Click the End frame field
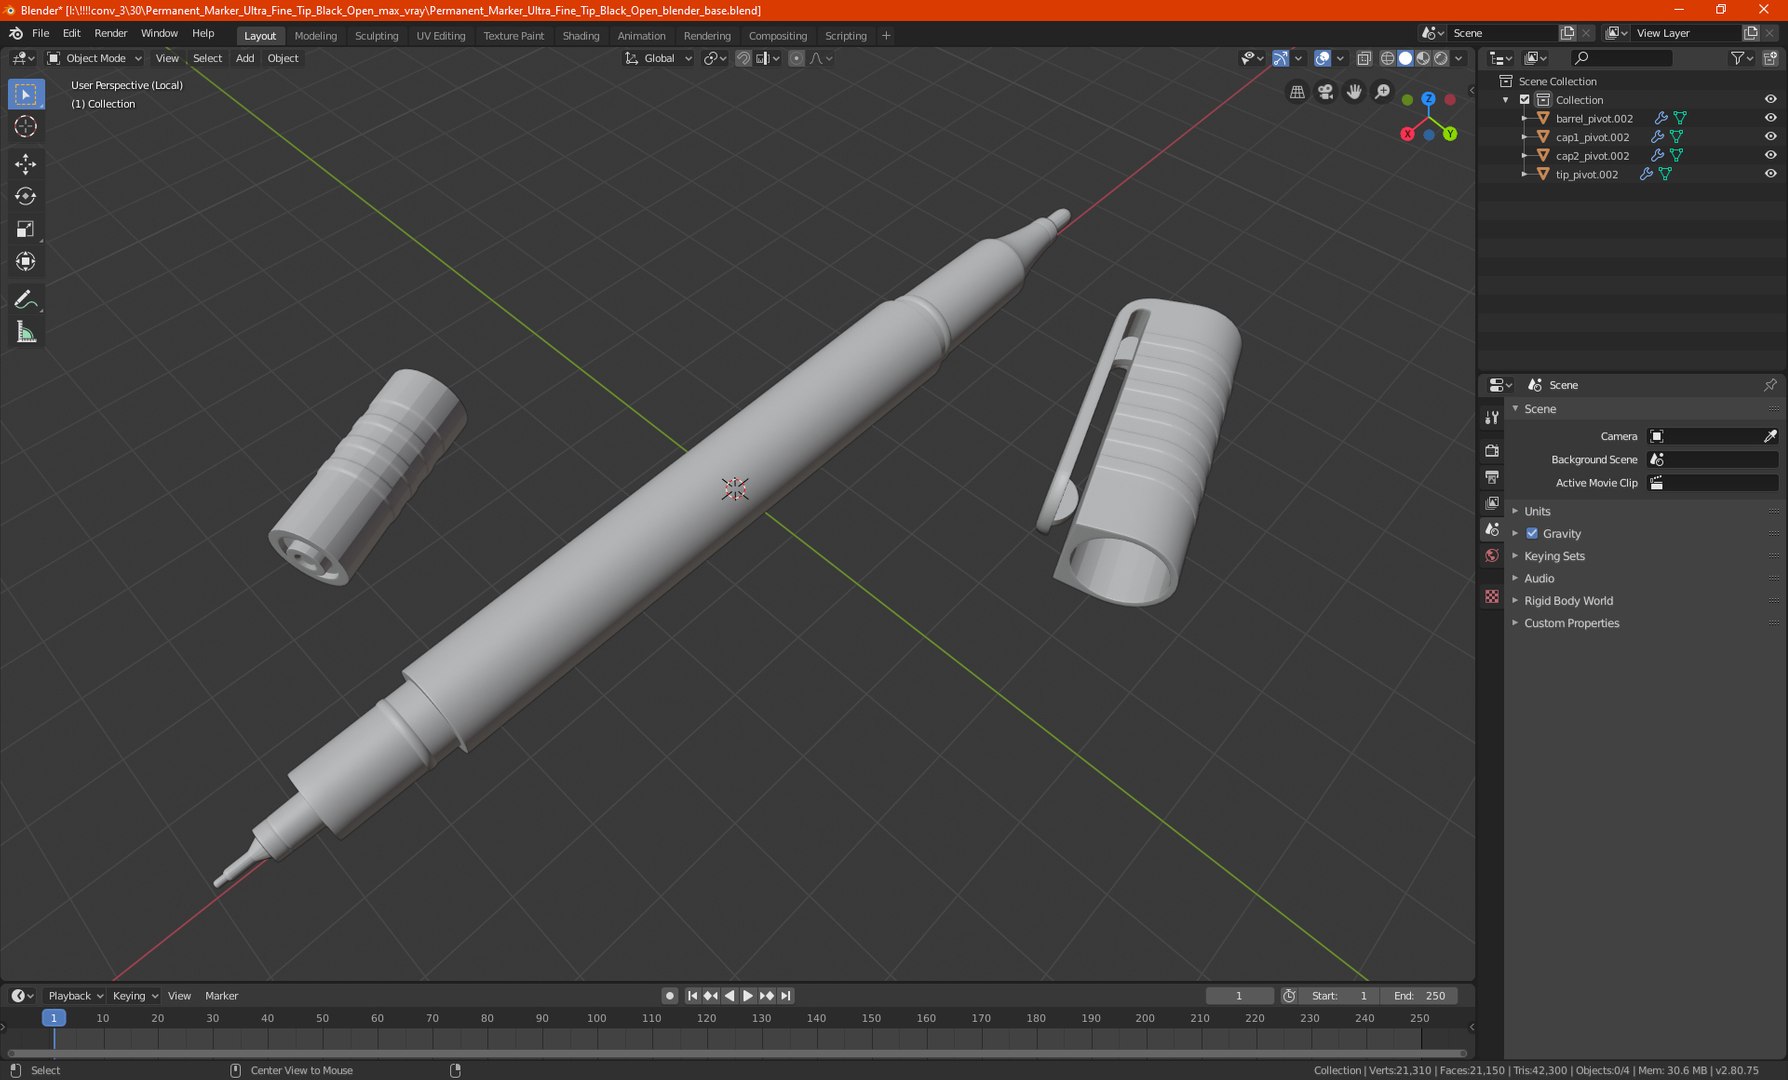The image size is (1788, 1080). [x=1419, y=996]
